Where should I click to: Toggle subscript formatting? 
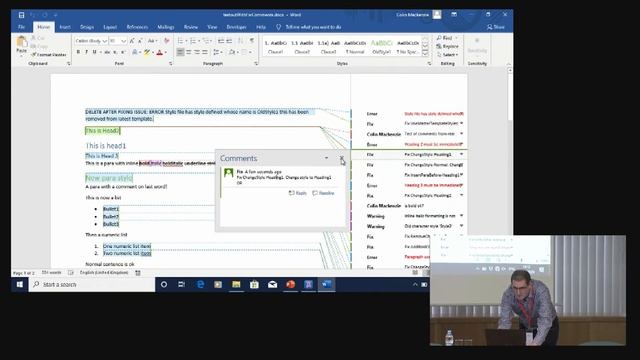pyautogui.click(x=116, y=52)
